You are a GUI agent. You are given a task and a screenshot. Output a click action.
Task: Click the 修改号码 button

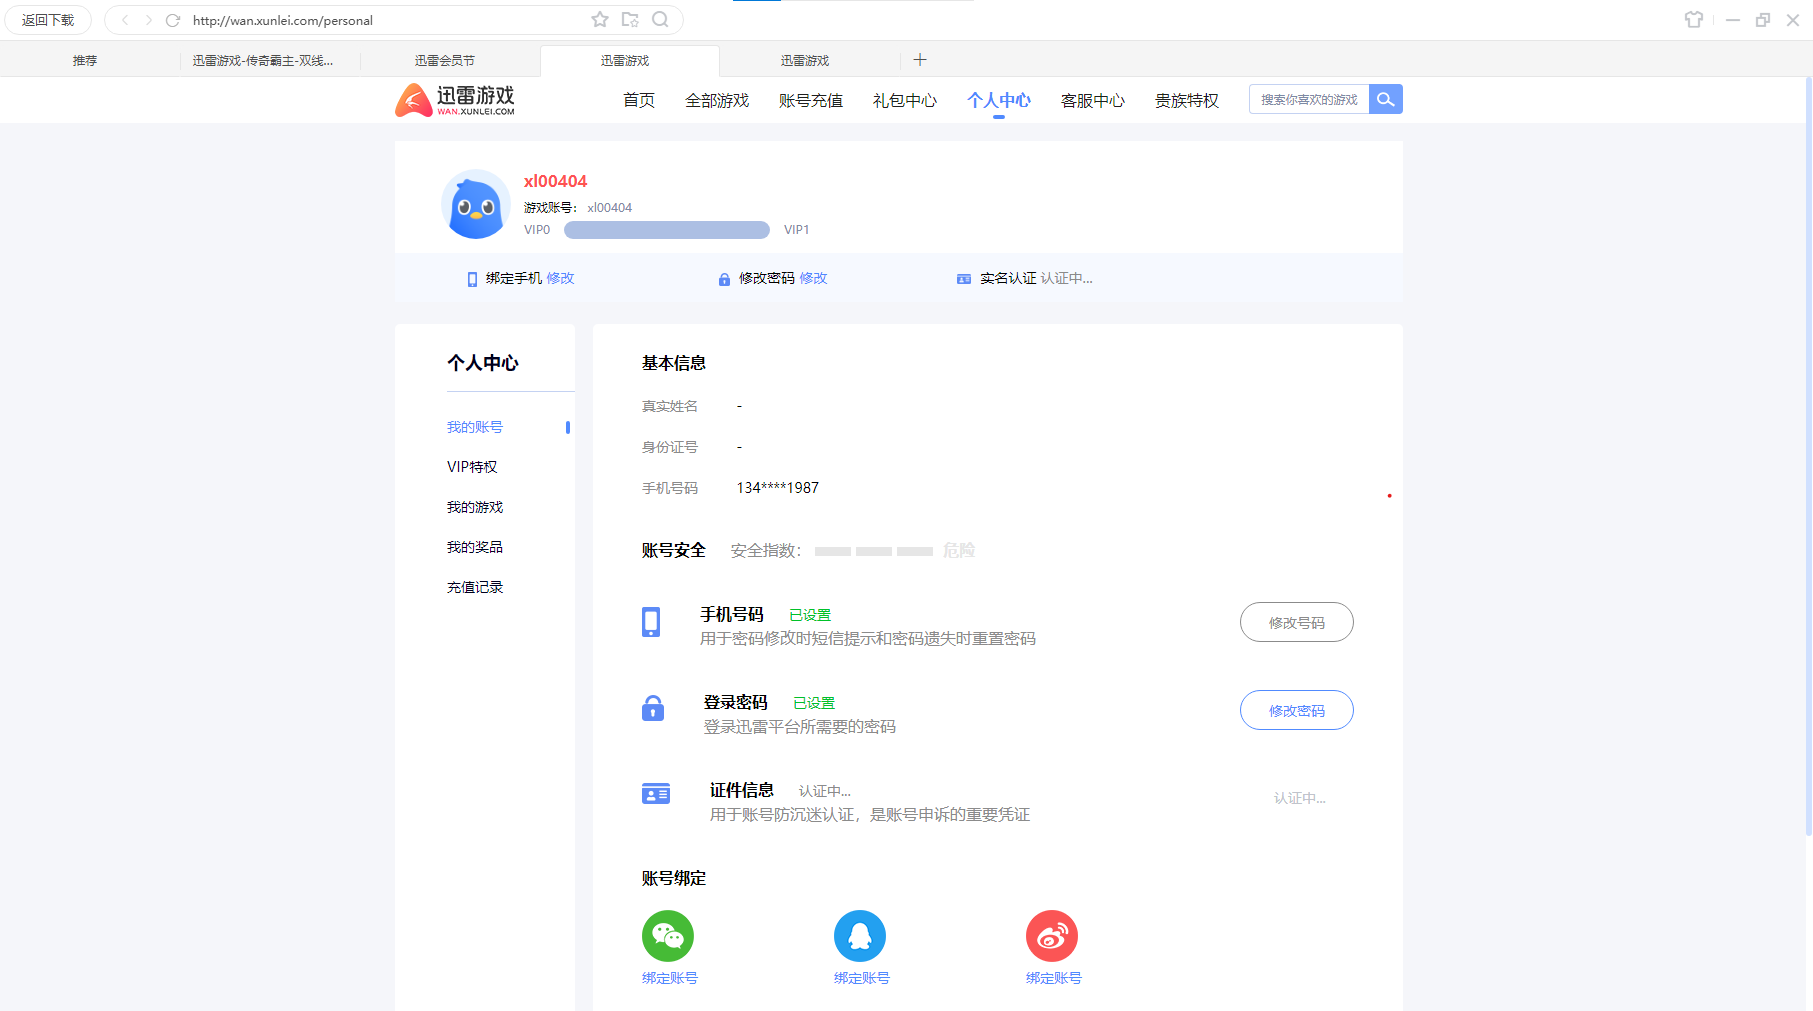coord(1296,622)
